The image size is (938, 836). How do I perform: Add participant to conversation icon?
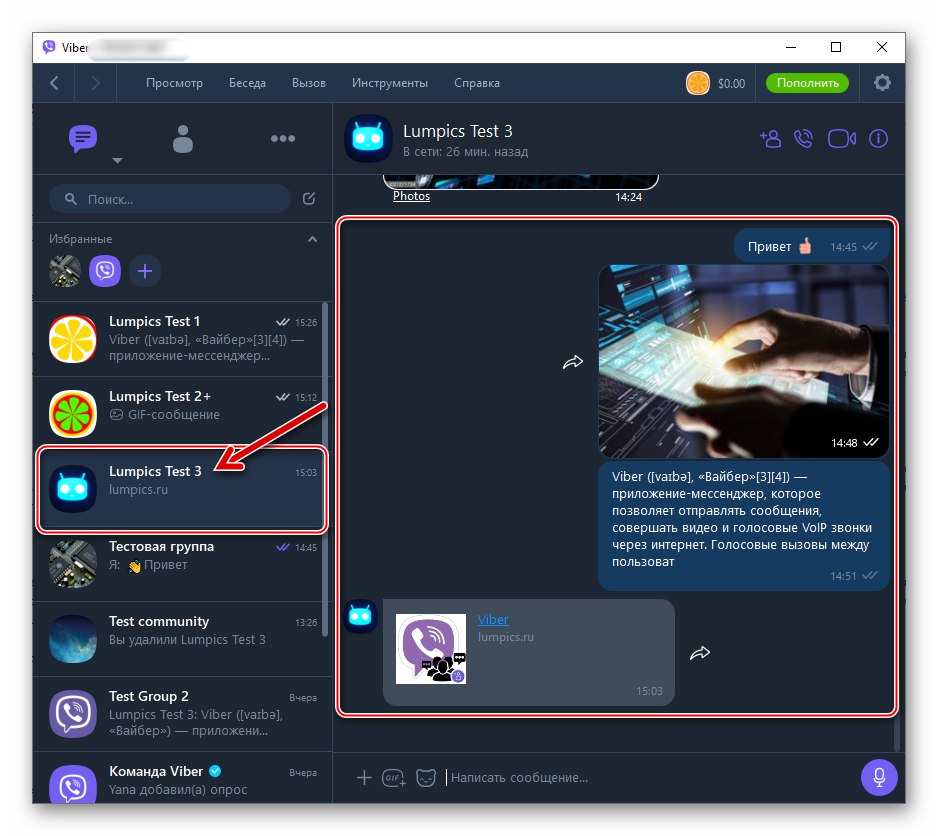(770, 138)
